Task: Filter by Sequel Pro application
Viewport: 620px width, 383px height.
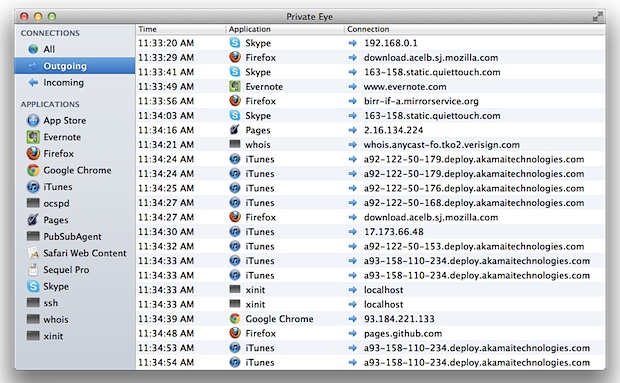Action: 66,270
